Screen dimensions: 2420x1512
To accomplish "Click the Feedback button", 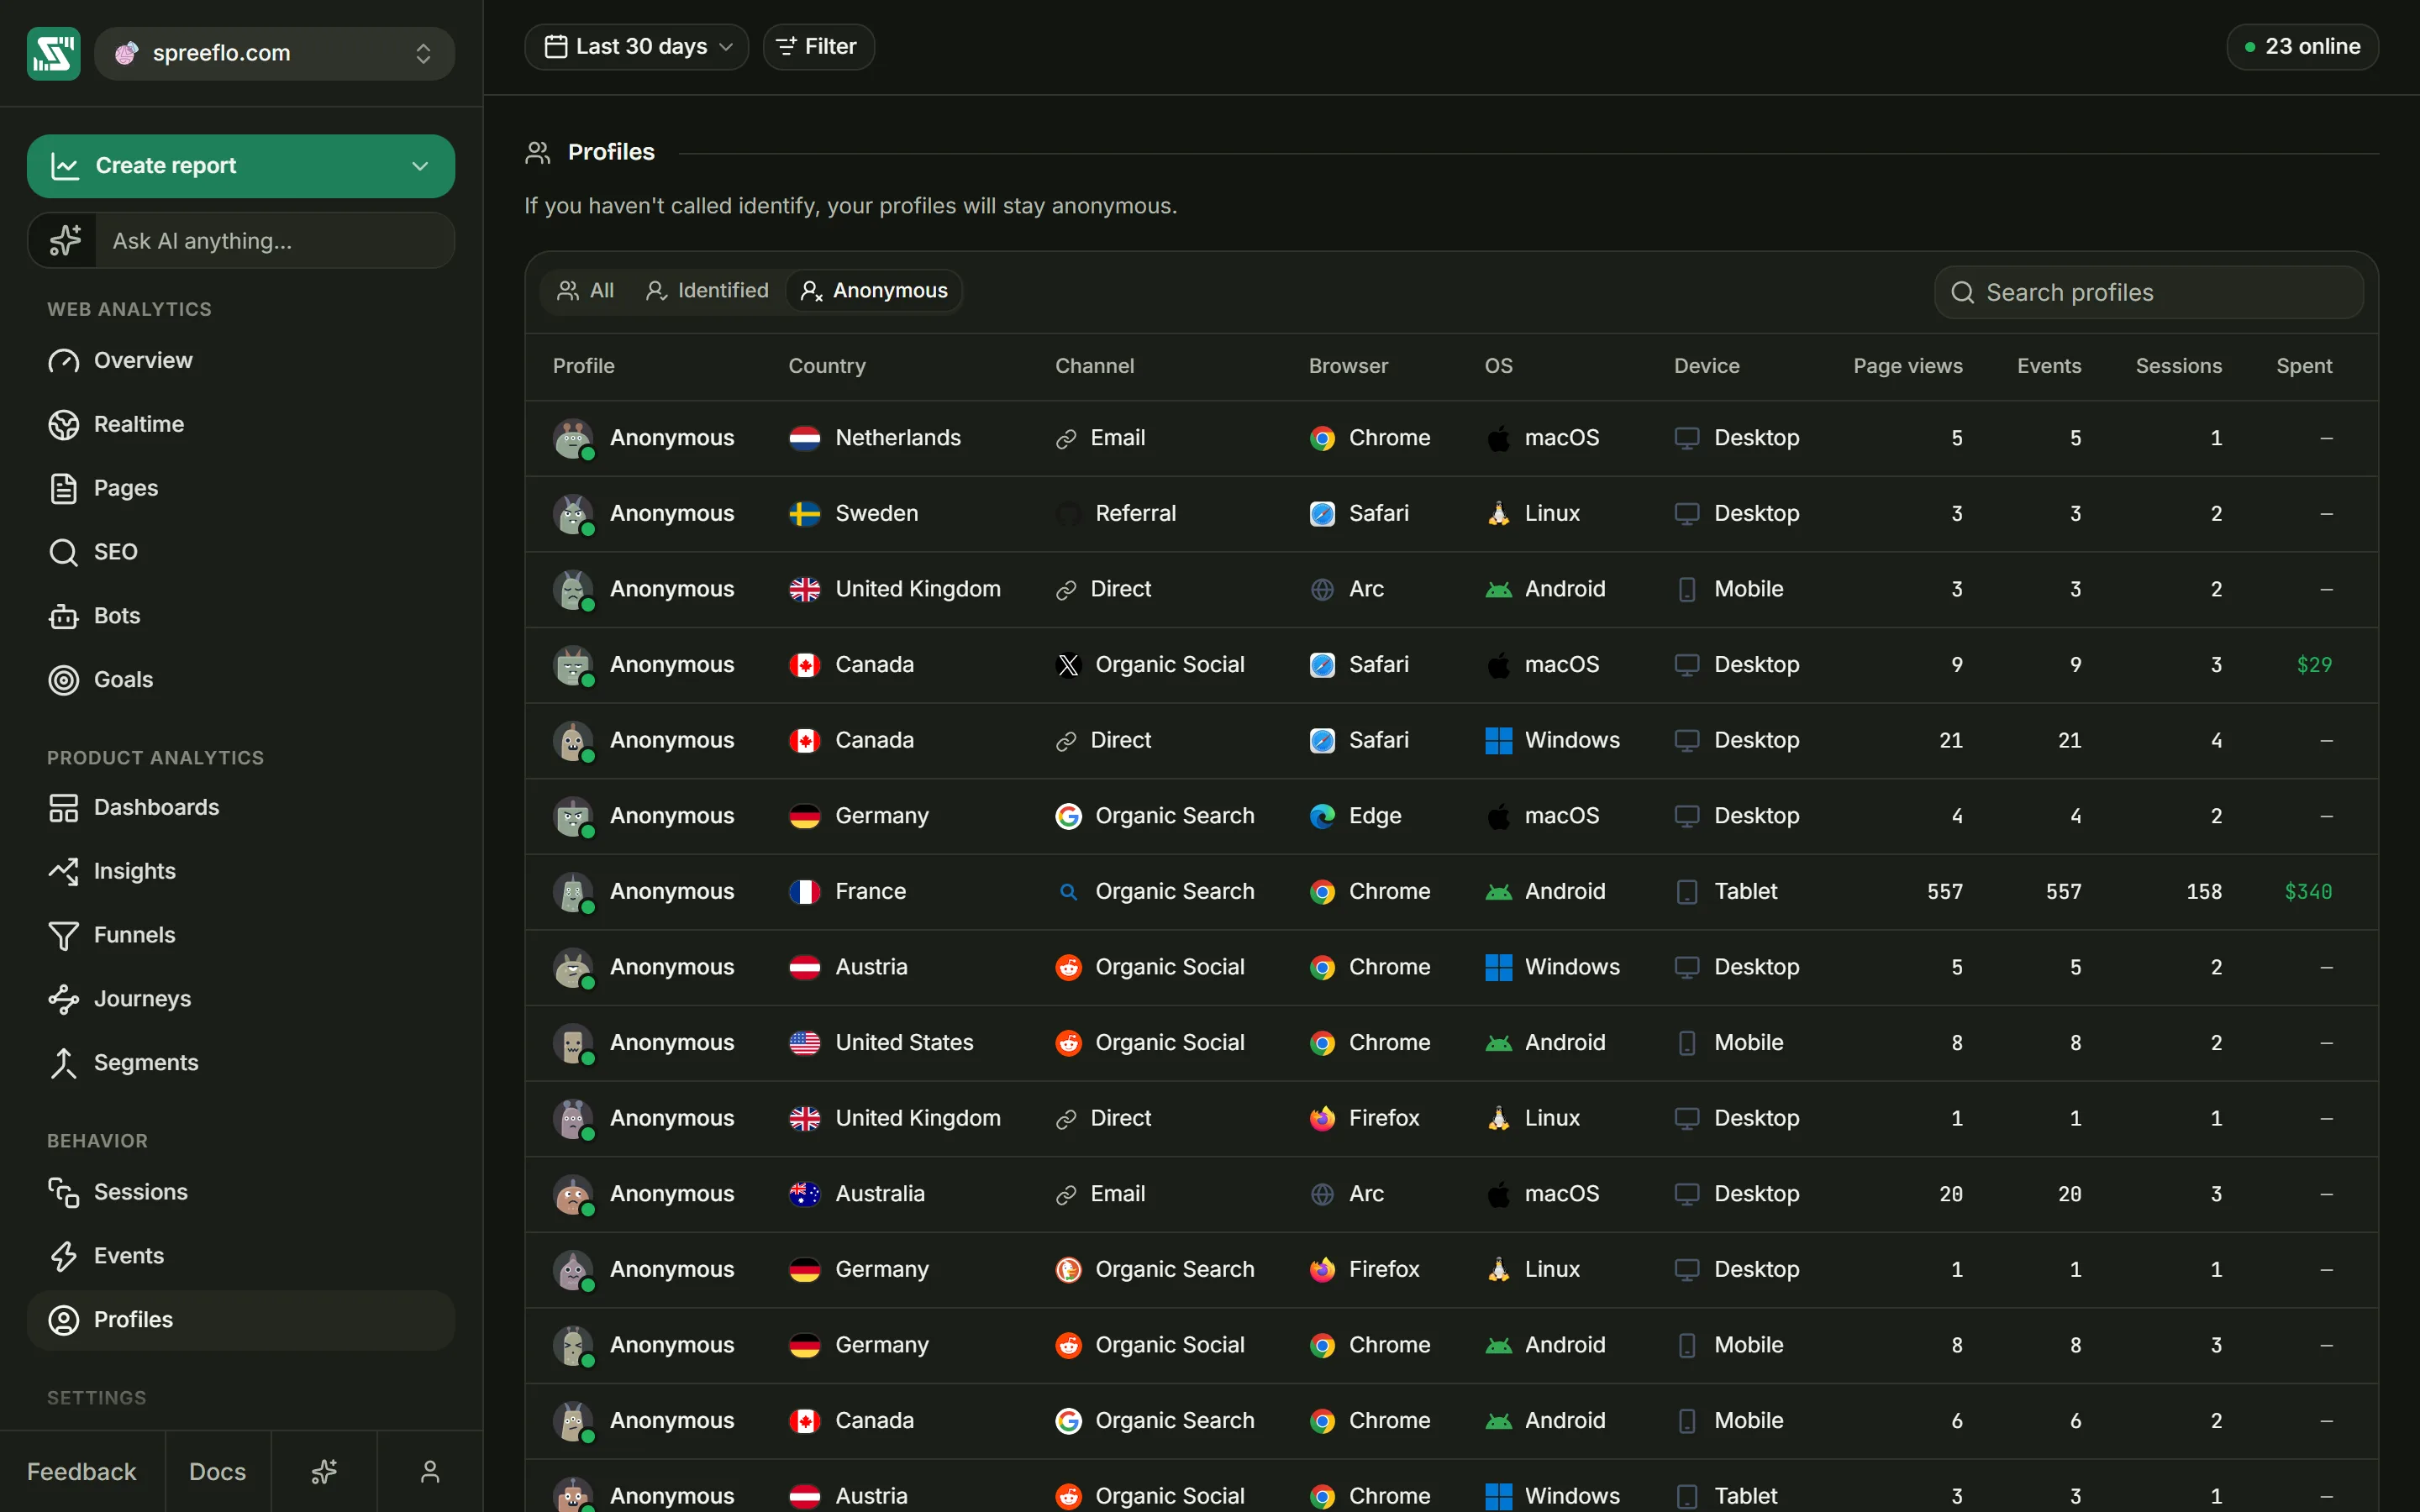I will 82,1471.
